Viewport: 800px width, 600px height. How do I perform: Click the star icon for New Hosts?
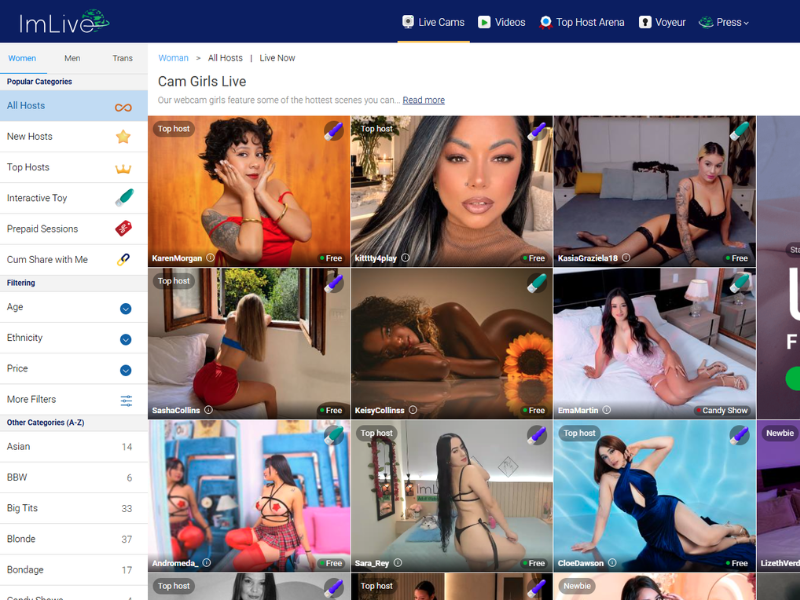tap(123, 137)
